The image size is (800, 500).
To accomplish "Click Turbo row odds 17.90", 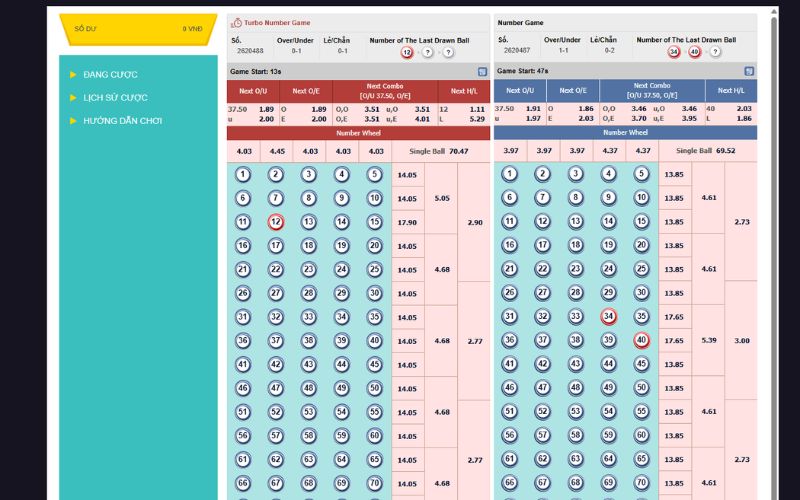I will (x=407, y=222).
